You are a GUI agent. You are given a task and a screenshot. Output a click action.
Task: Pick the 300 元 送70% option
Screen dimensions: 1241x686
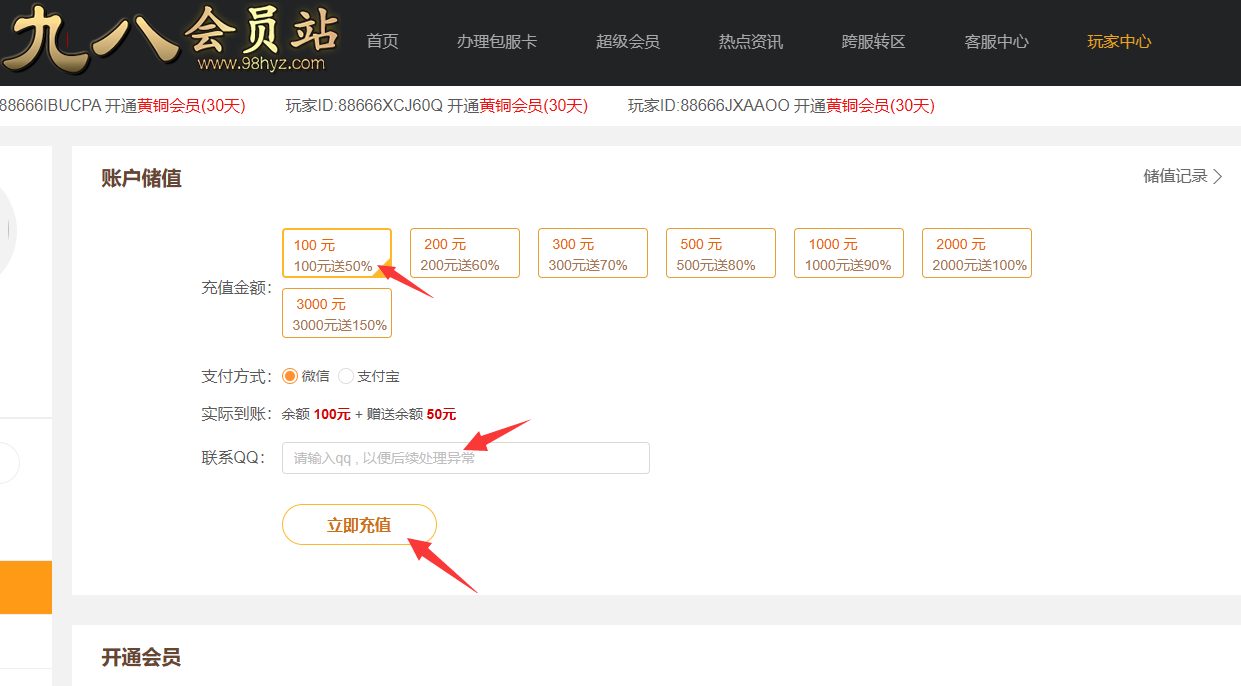(x=592, y=254)
